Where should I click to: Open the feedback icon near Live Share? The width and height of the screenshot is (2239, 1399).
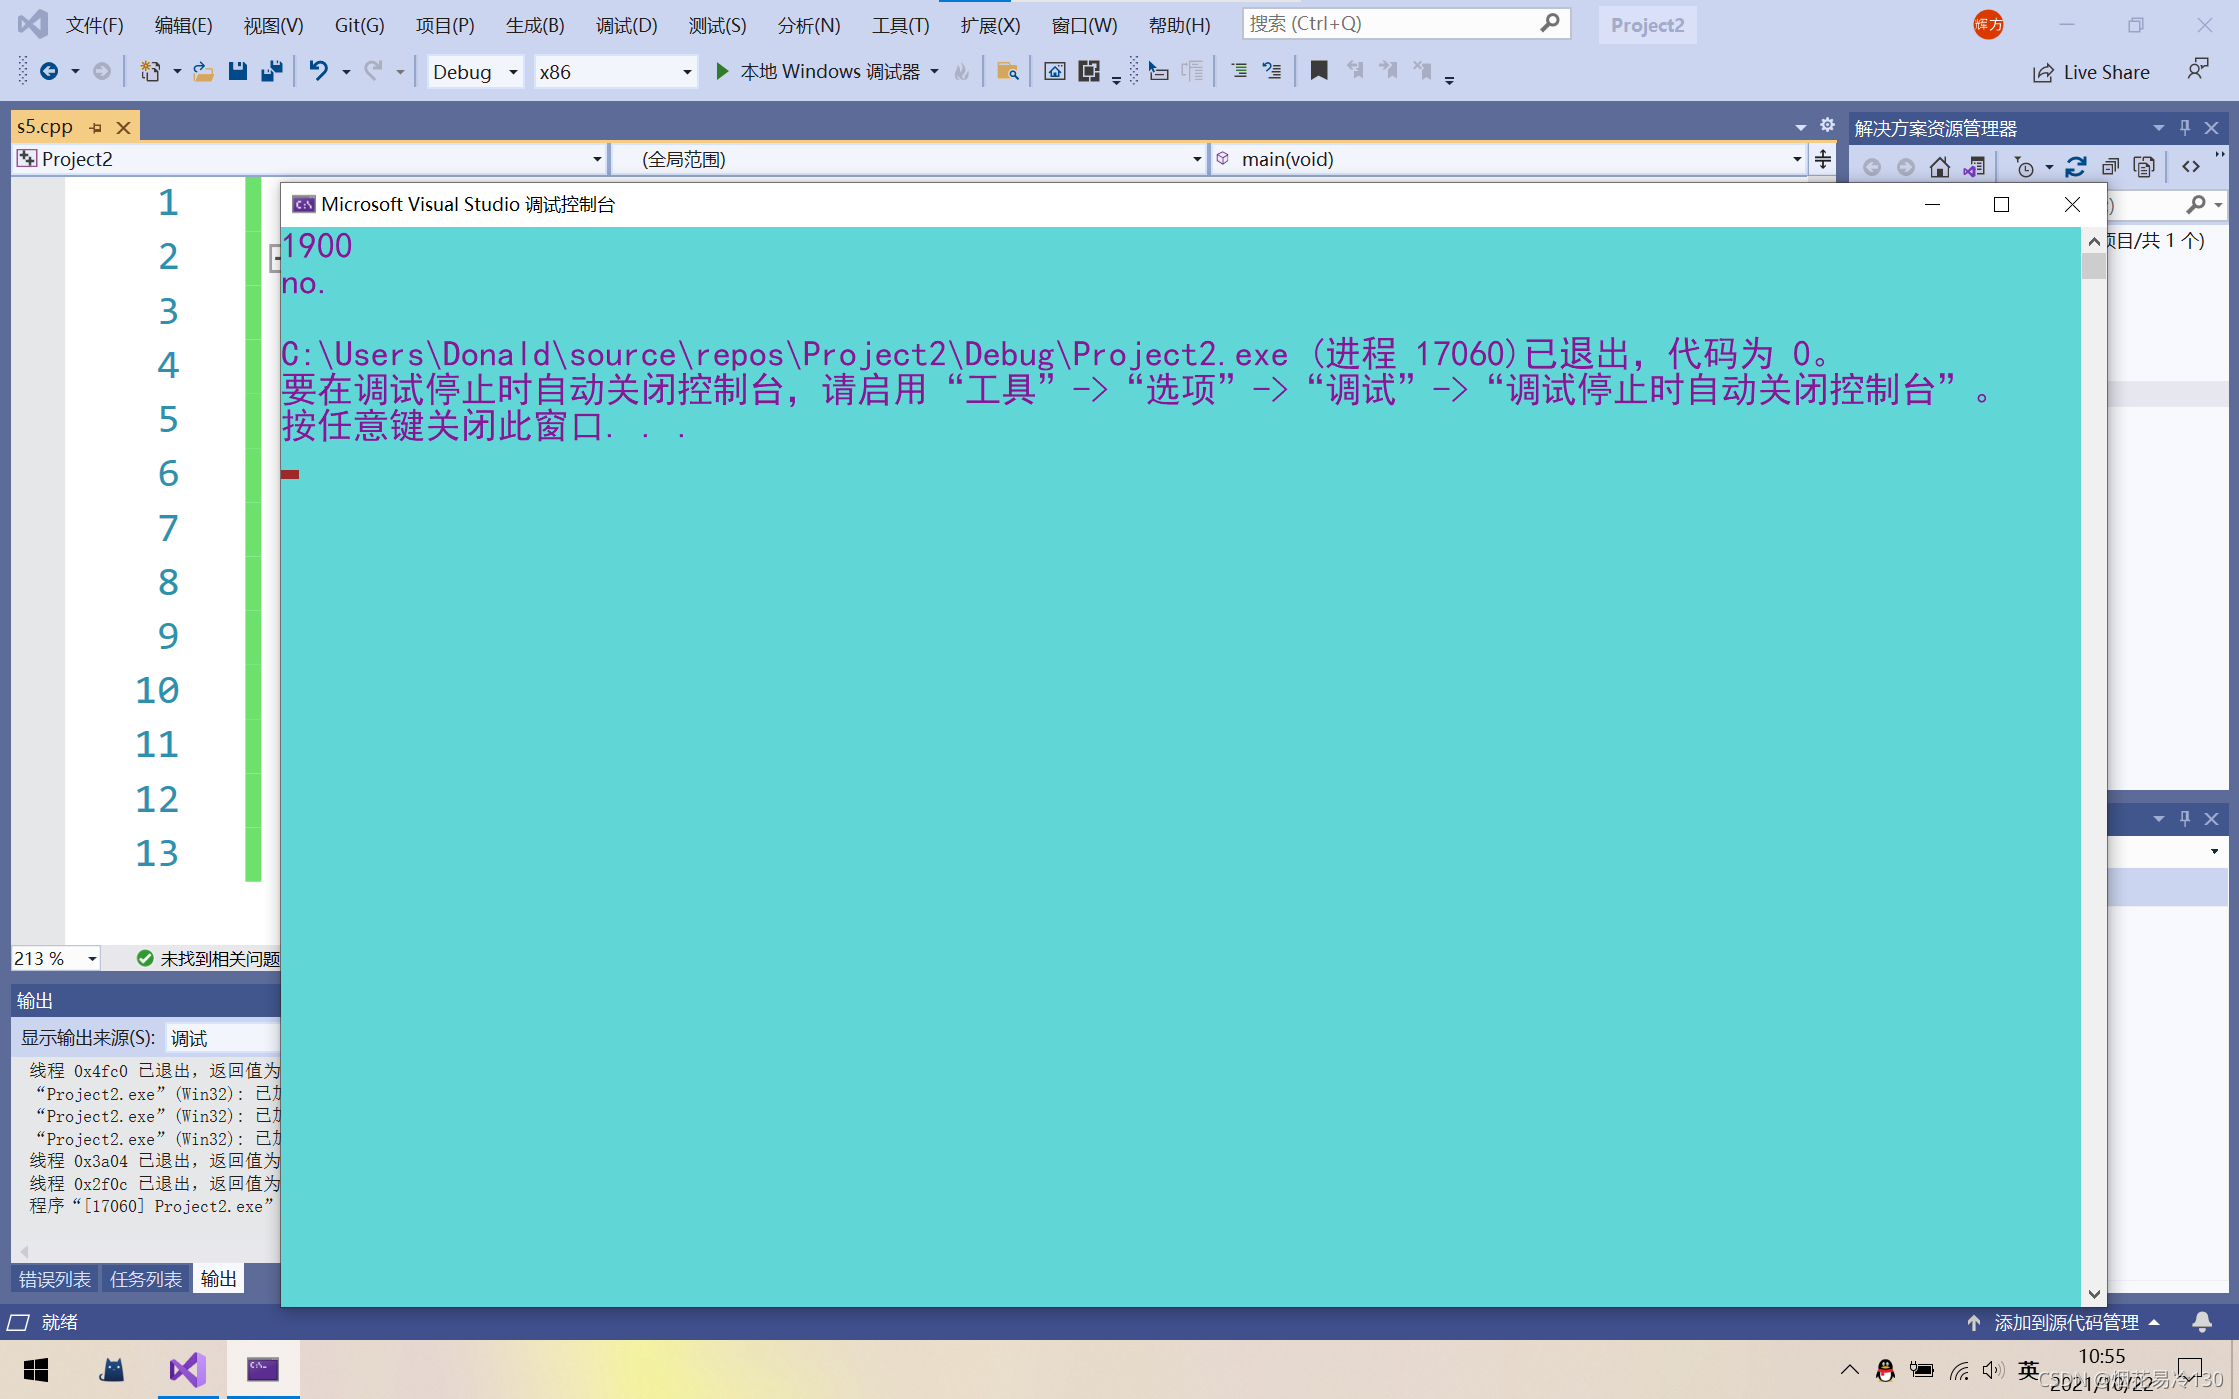[2197, 70]
